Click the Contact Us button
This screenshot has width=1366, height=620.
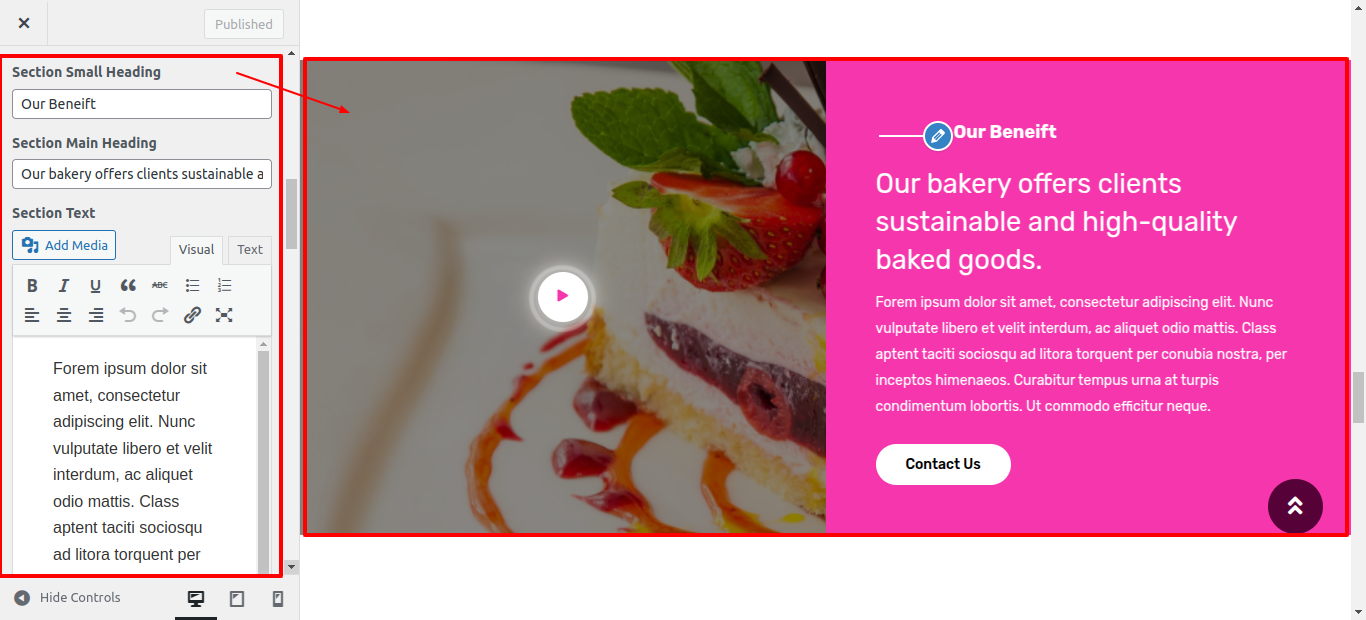[943, 464]
